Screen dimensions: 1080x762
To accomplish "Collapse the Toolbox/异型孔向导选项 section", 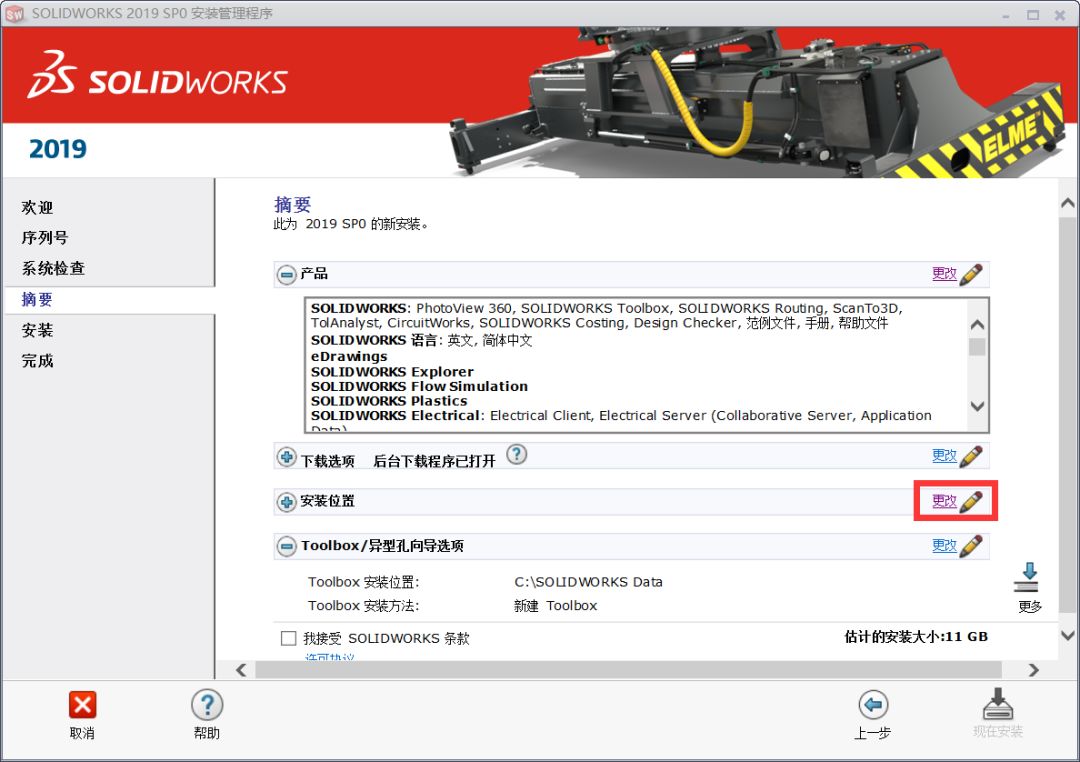I will (287, 546).
